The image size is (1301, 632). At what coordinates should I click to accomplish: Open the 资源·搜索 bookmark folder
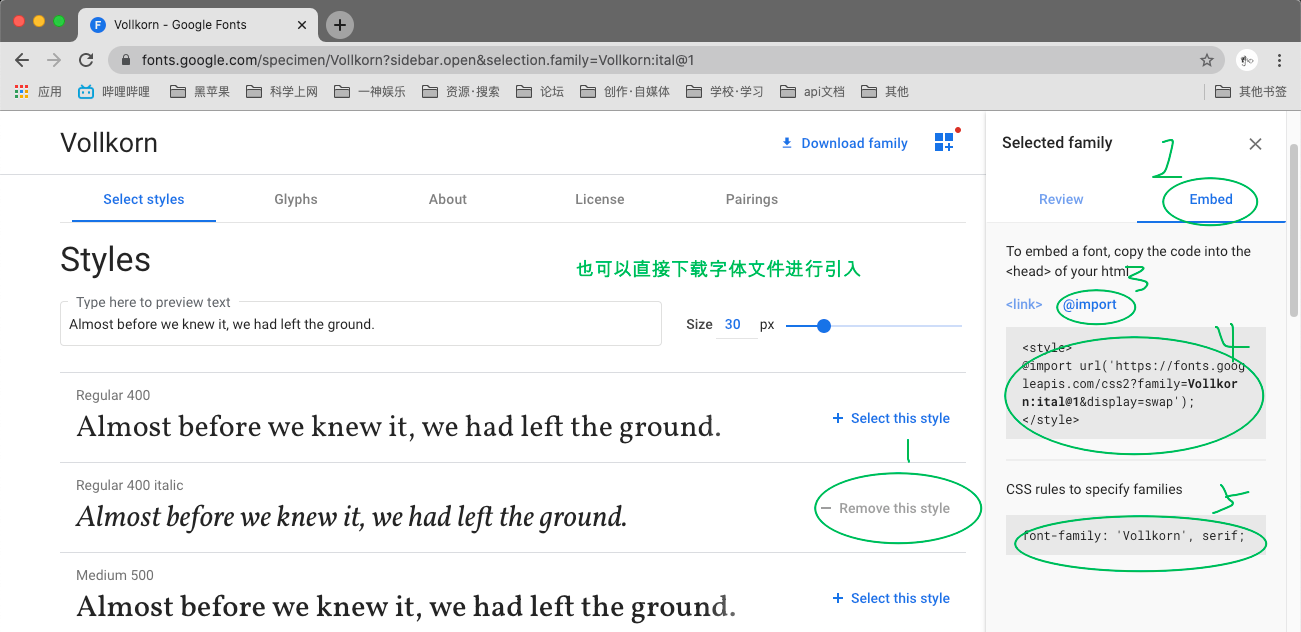[461, 92]
